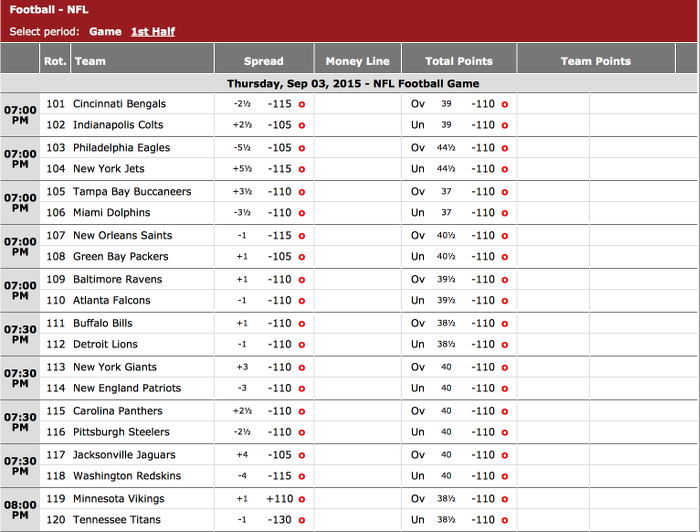Click the Cincinnati Bengals team name

pyautogui.click(x=119, y=104)
